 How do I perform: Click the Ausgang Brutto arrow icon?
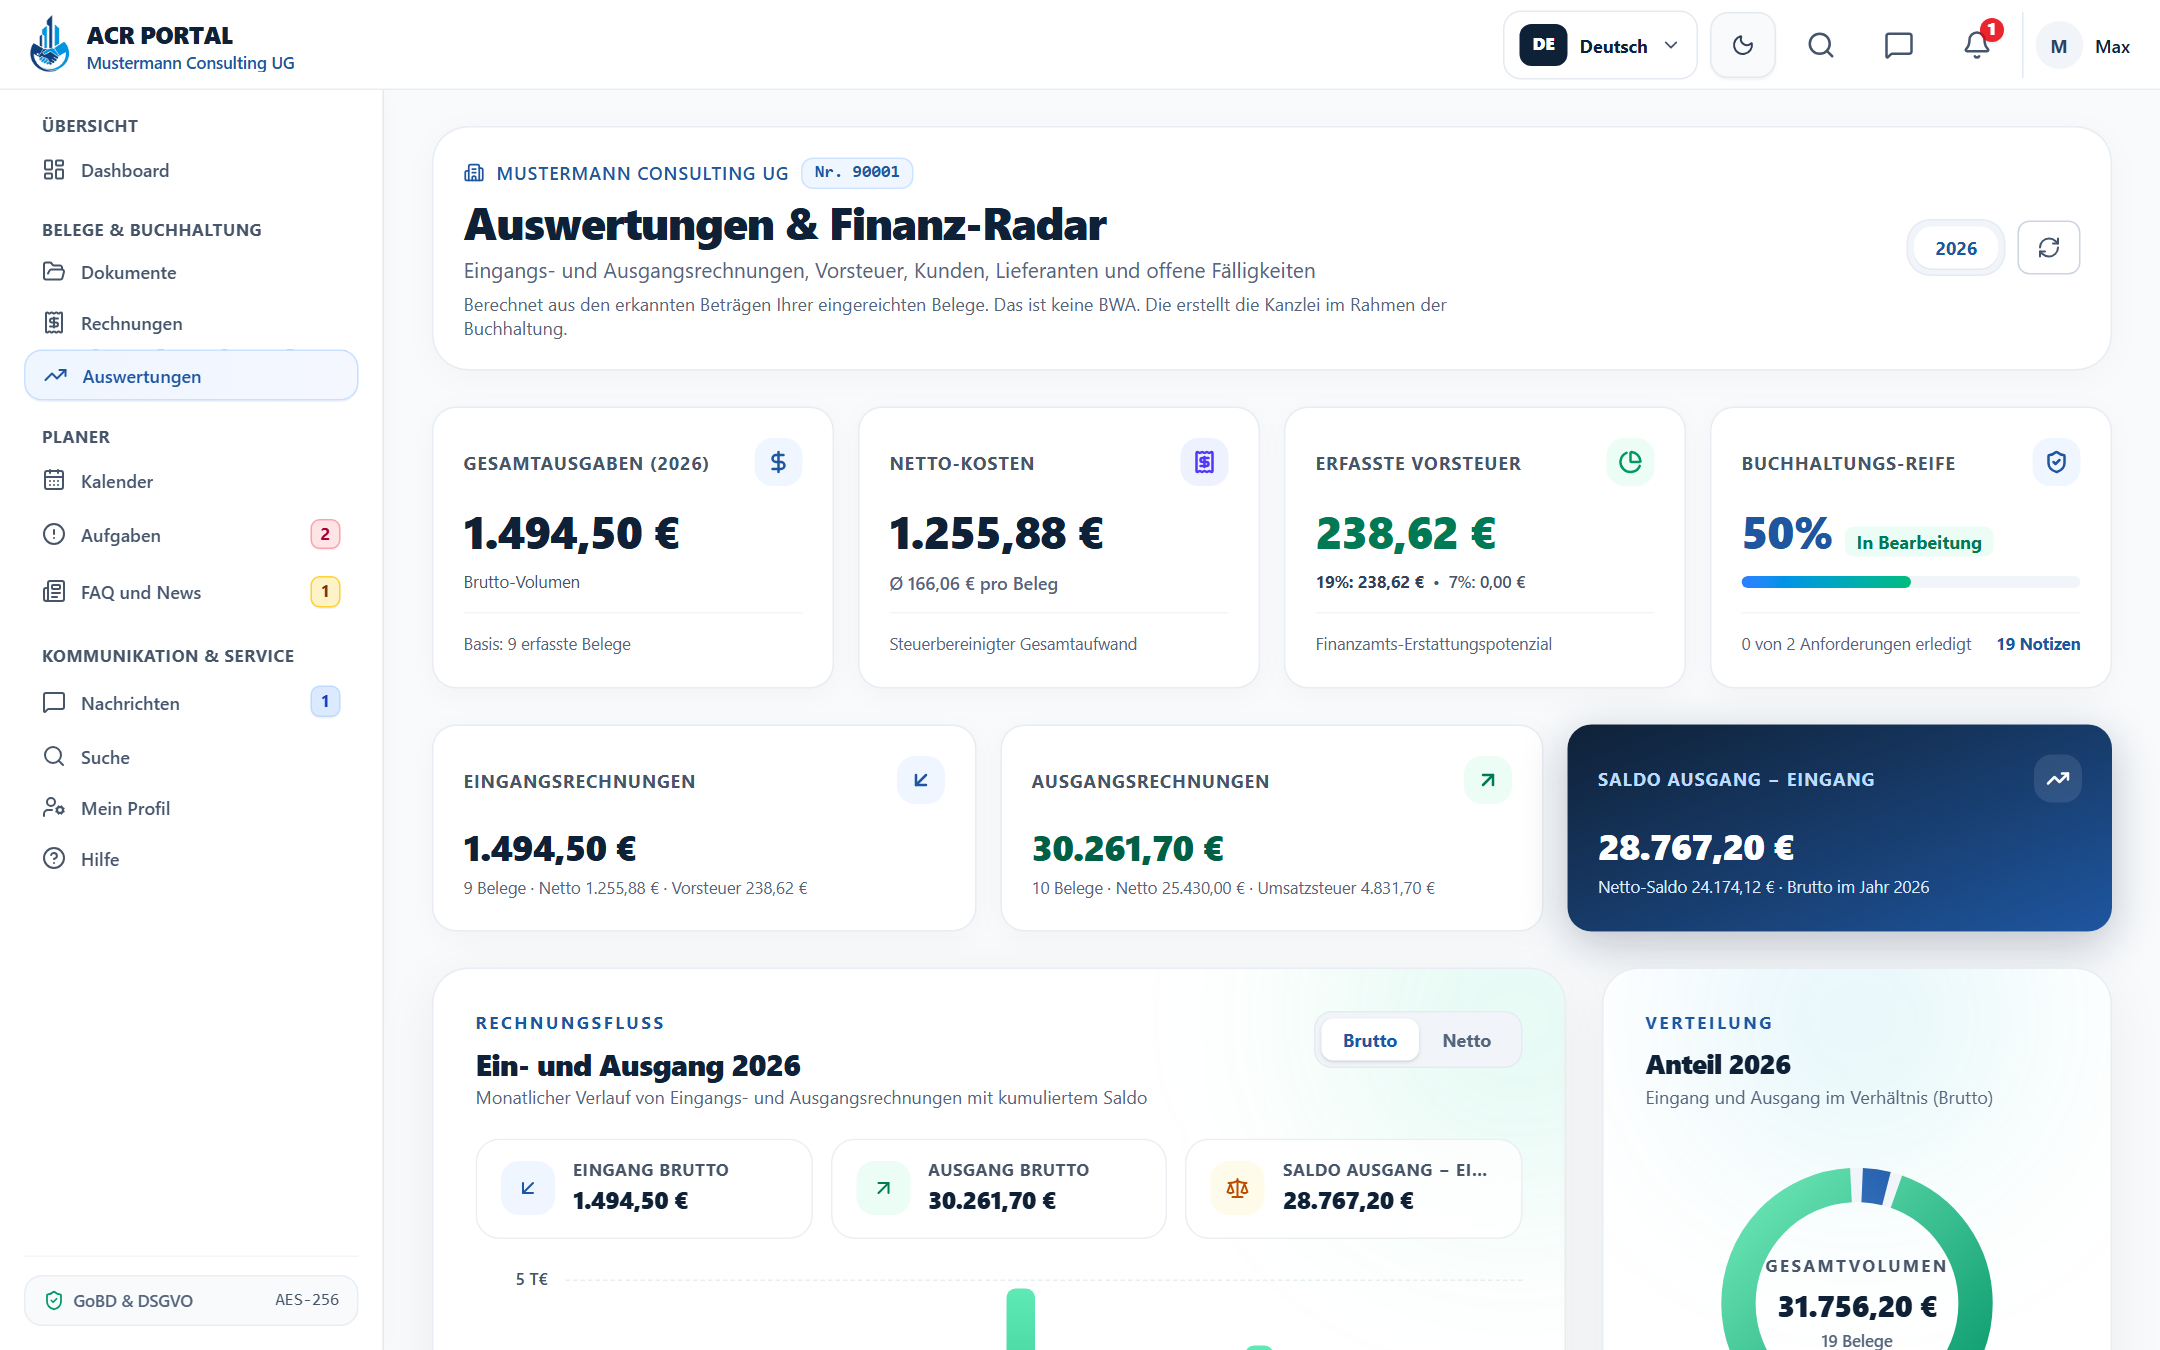(x=883, y=1188)
